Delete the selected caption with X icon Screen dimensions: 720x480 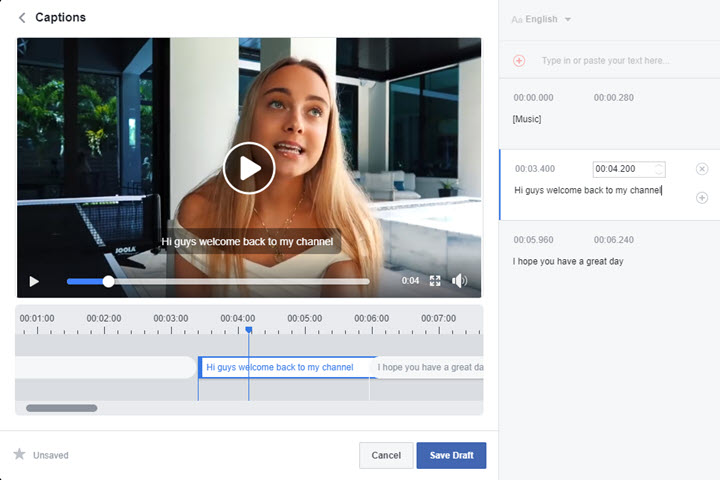point(701,169)
